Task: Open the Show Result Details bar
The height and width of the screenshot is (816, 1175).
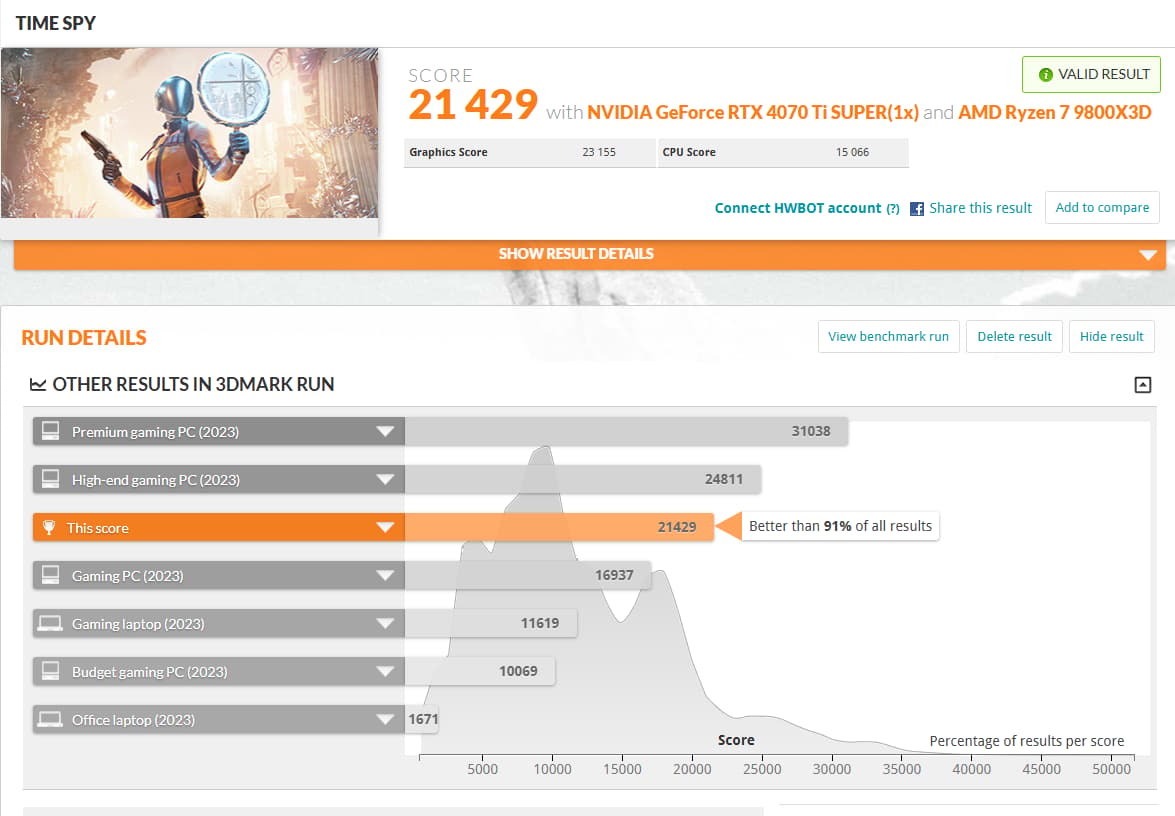Action: coord(589,254)
